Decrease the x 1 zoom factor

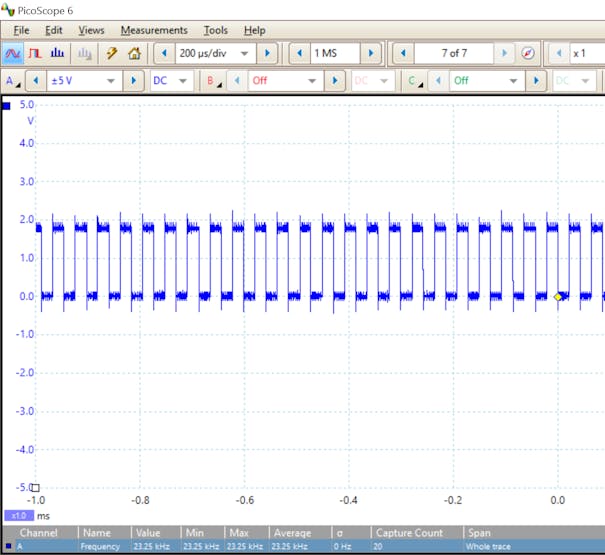coord(559,53)
